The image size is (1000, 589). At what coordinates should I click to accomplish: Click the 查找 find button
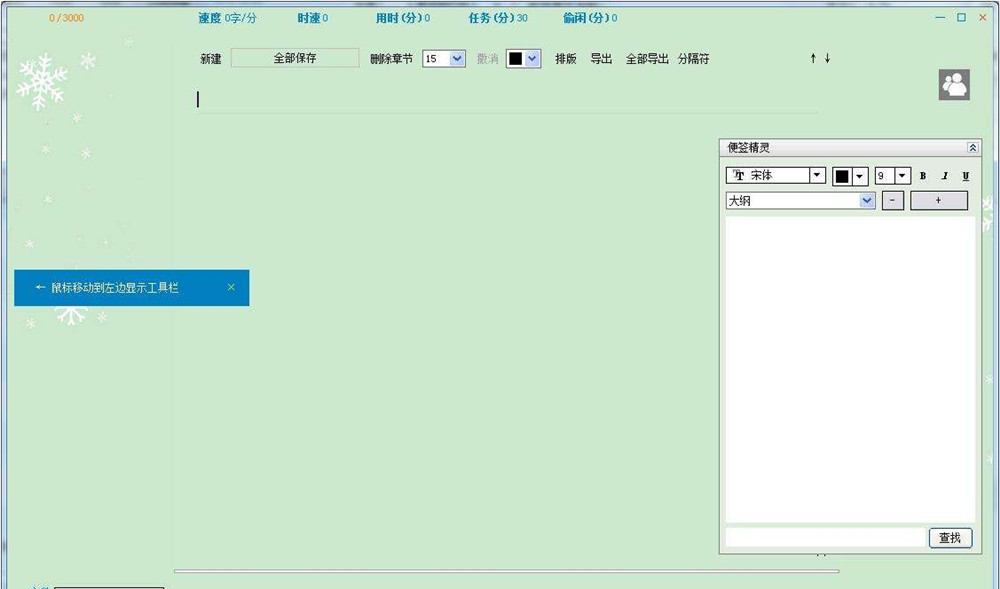pyautogui.click(x=949, y=537)
